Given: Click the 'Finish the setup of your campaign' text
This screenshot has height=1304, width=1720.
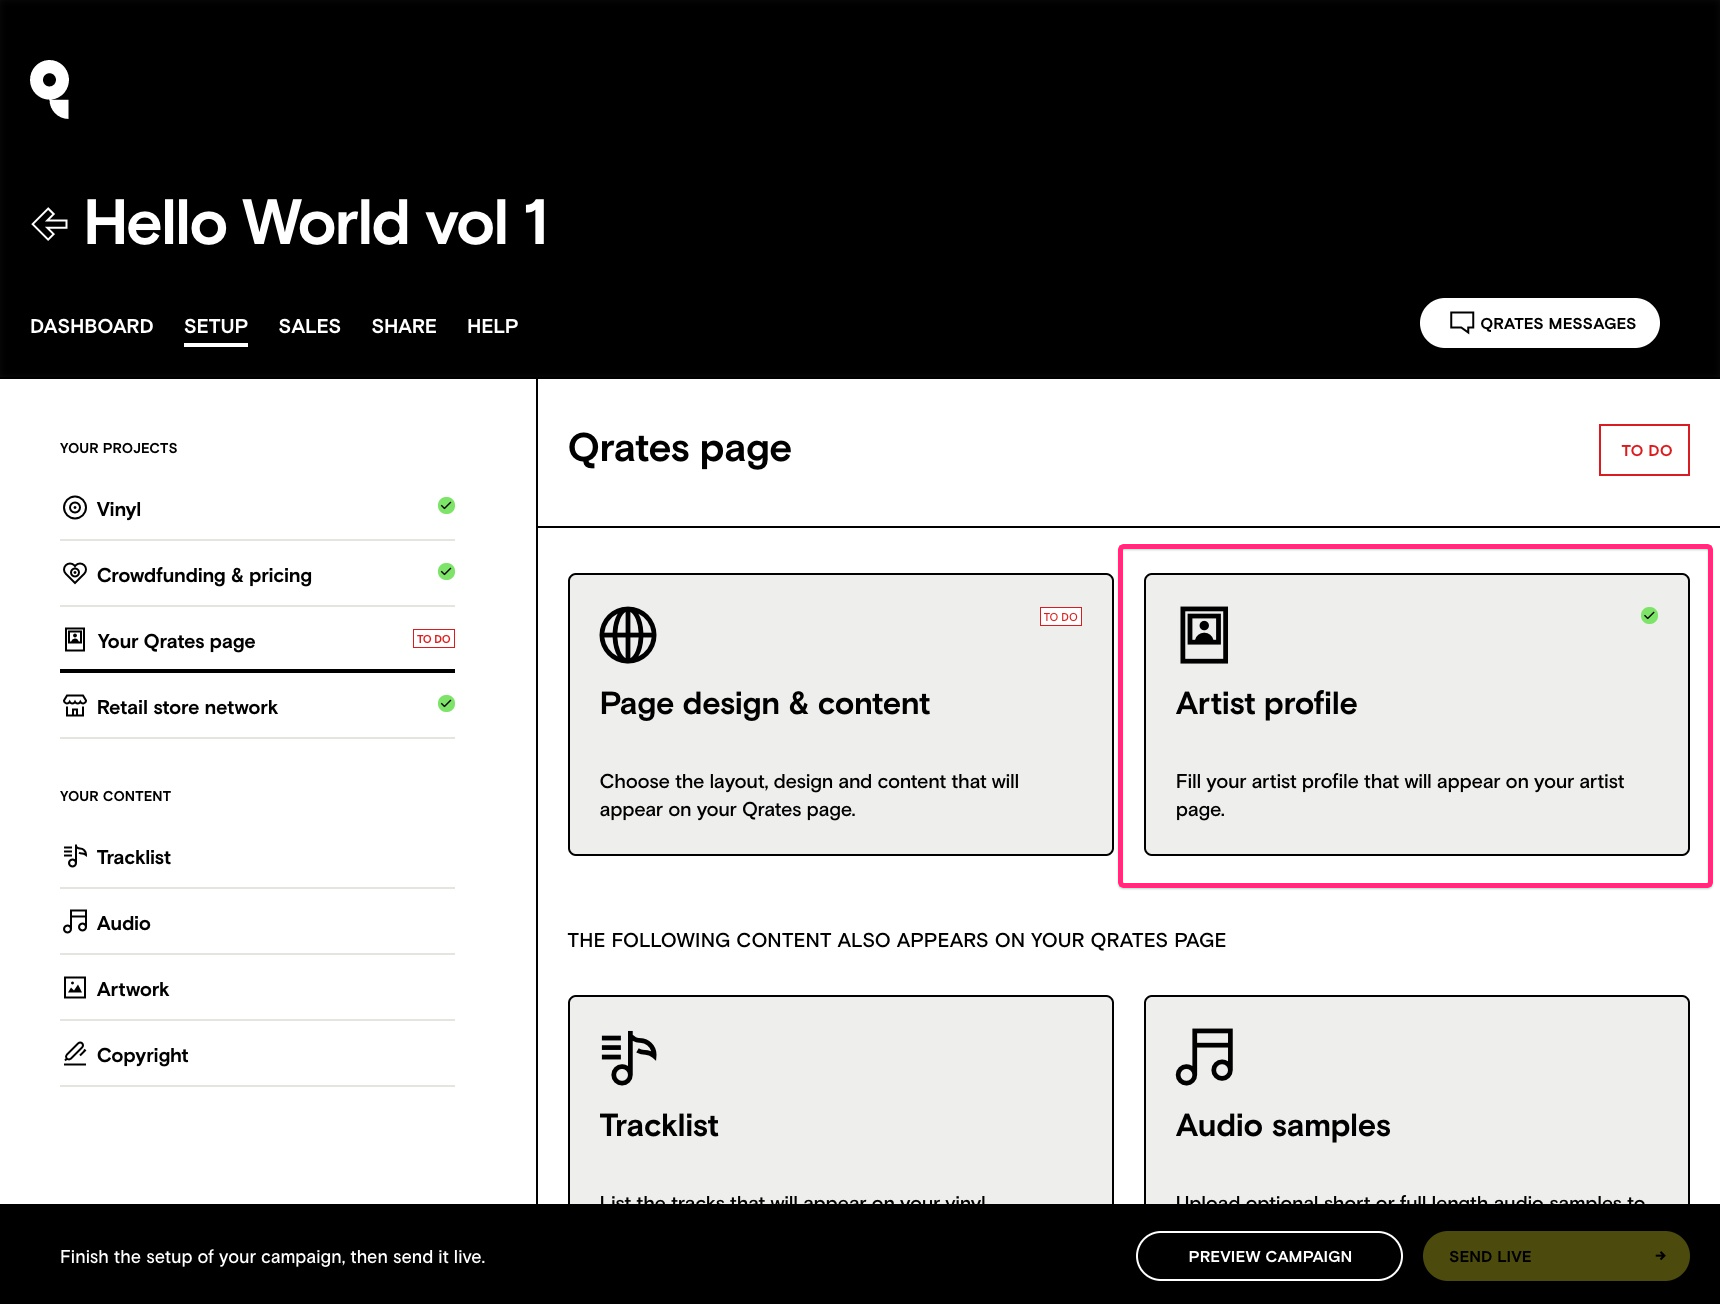Looking at the screenshot, I should coord(272,1257).
